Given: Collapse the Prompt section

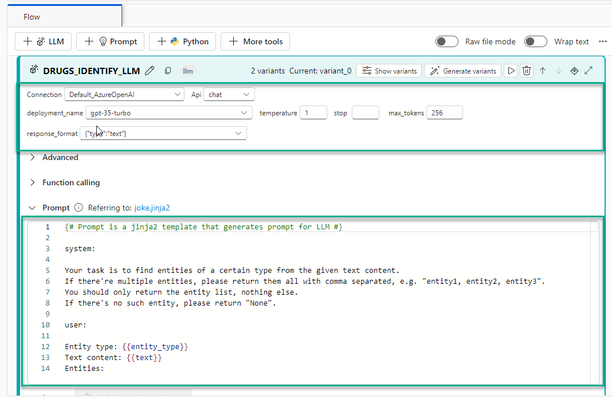Looking at the screenshot, I should (x=33, y=208).
